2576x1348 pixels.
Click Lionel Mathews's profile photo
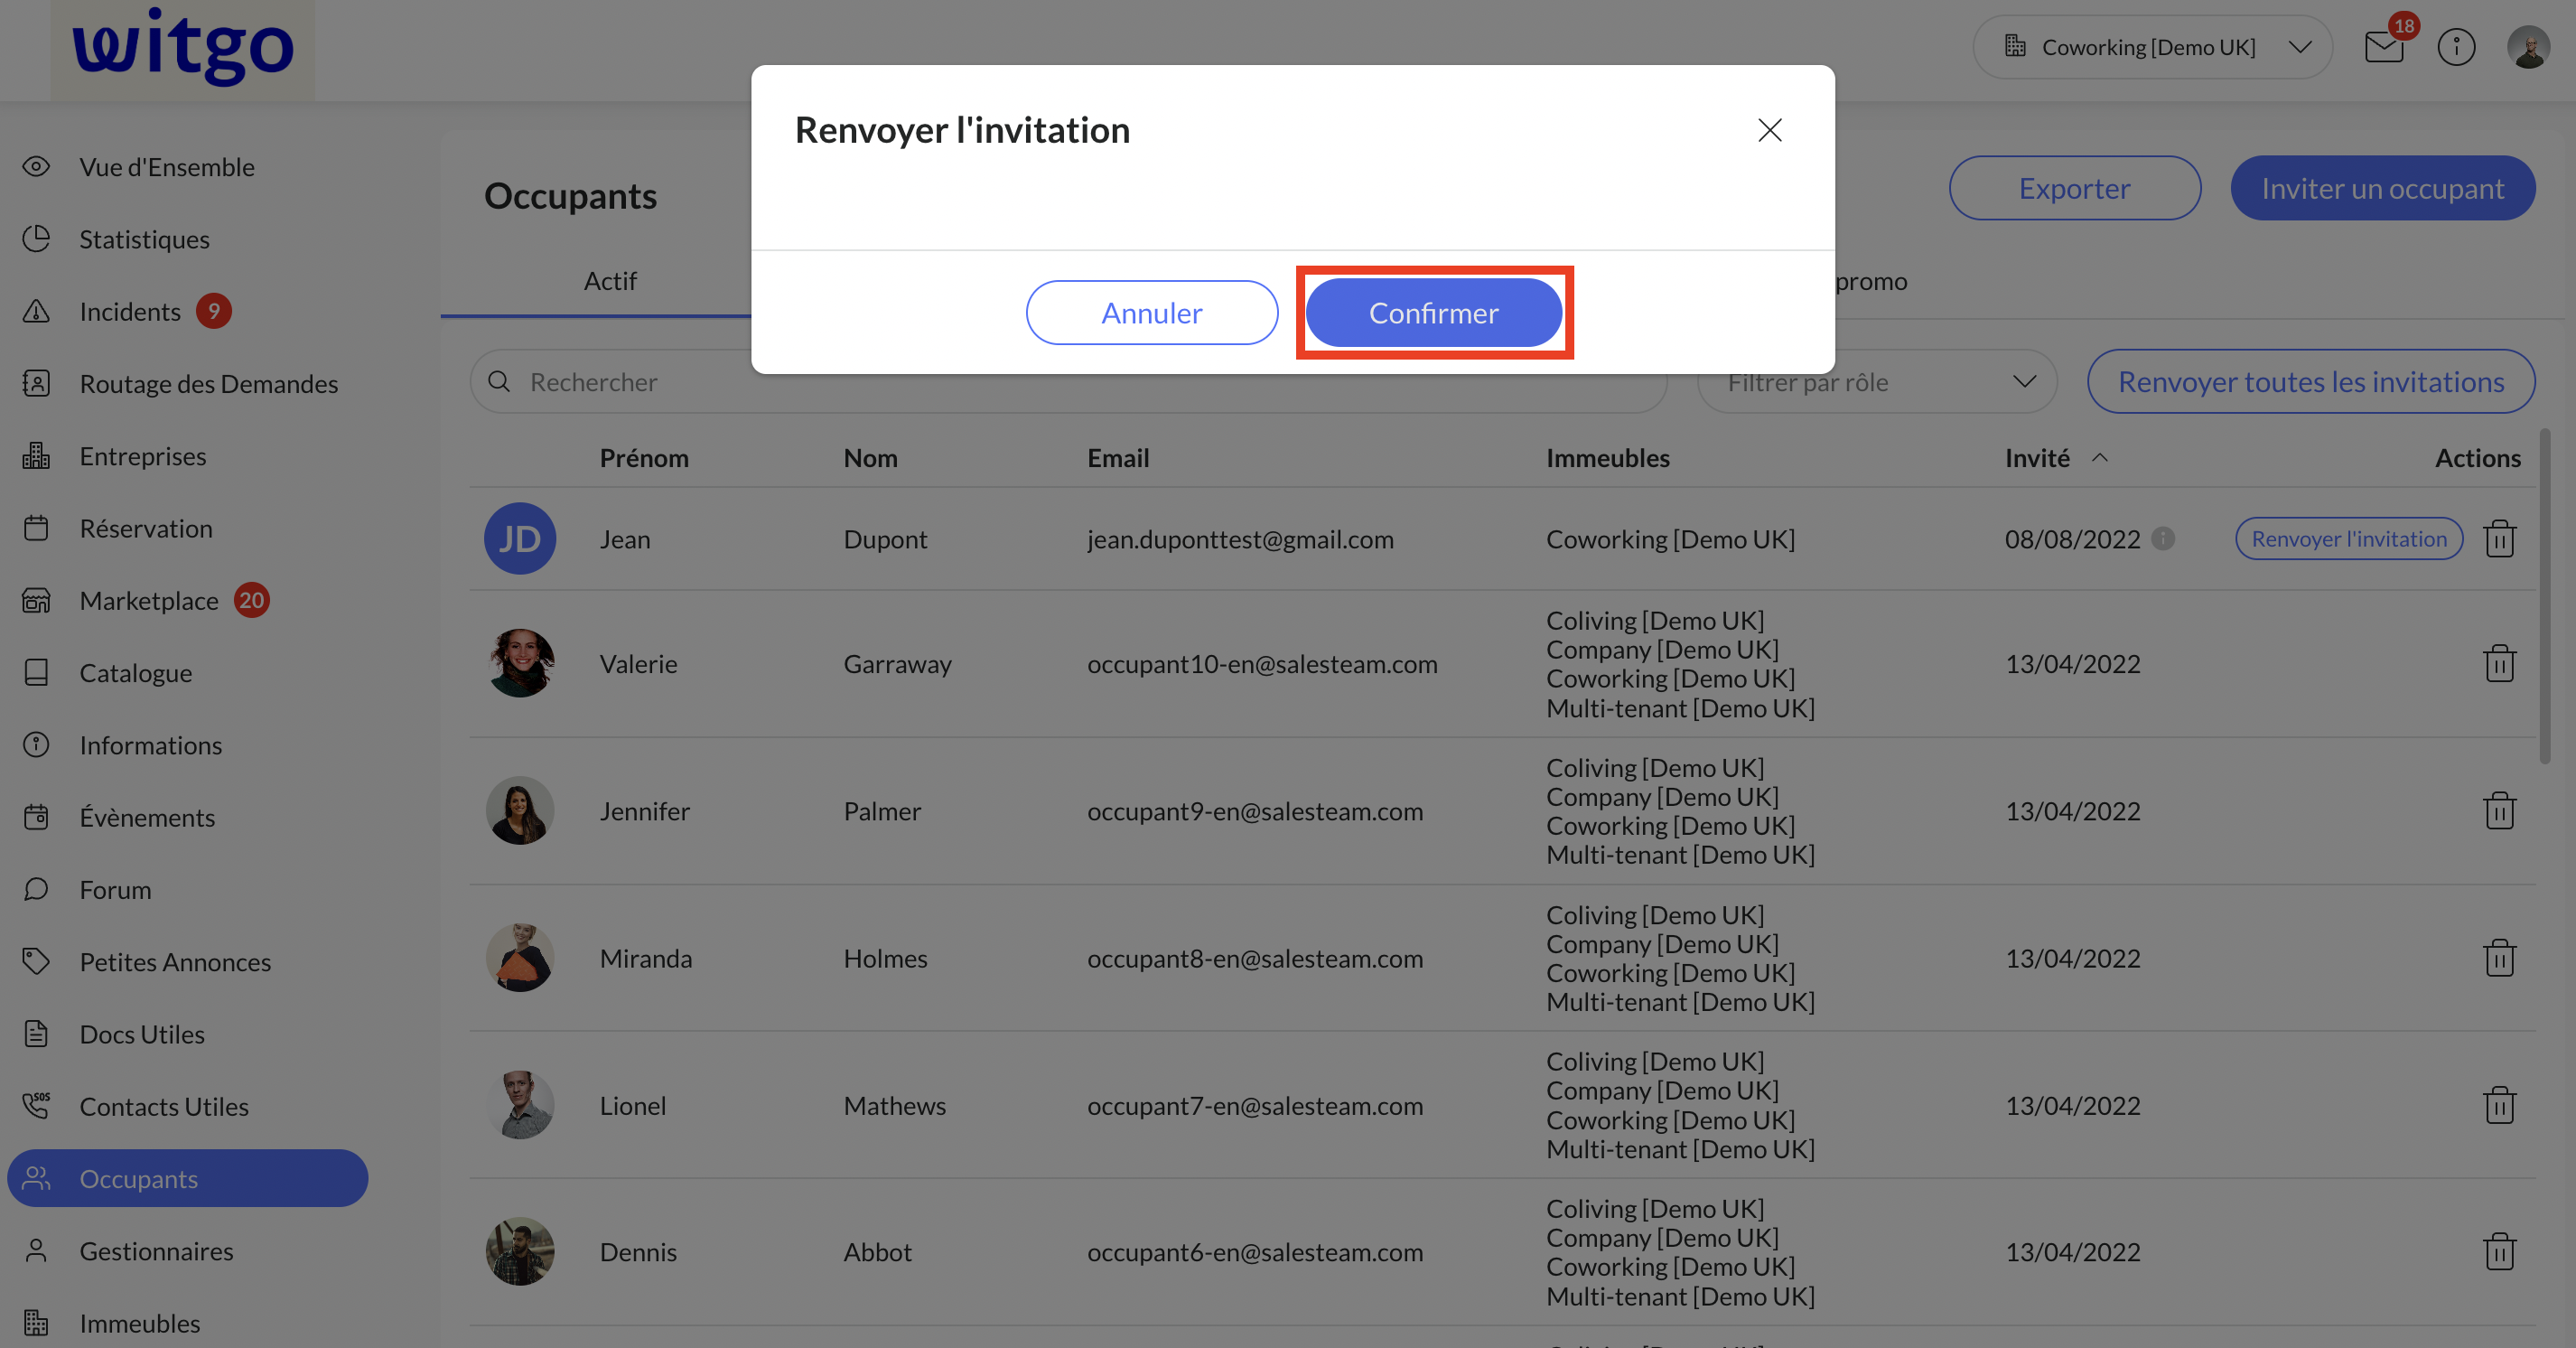click(x=520, y=1105)
